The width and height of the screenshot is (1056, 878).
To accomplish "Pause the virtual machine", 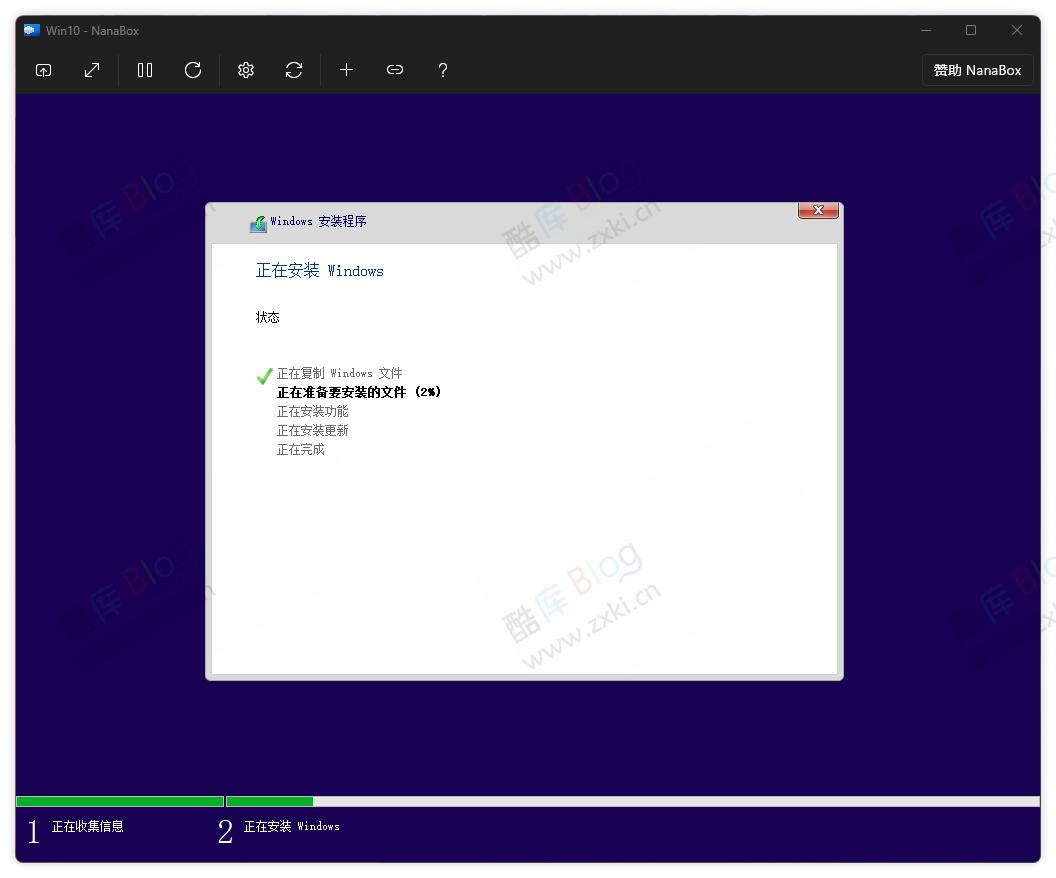I will [144, 70].
